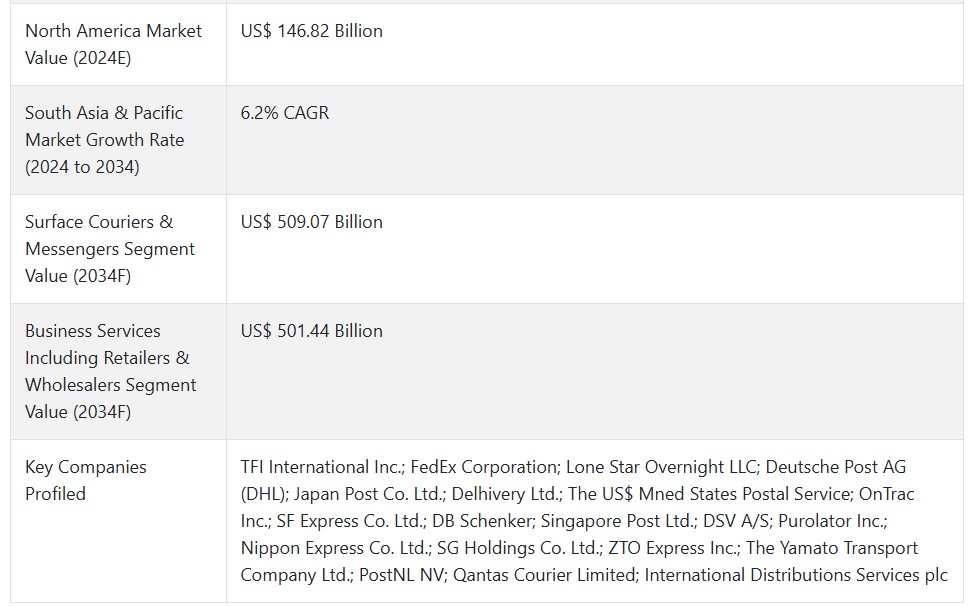Click TFI International Inc. in company list
The width and height of the screenshot is (979, 606).
coord(322,467)
